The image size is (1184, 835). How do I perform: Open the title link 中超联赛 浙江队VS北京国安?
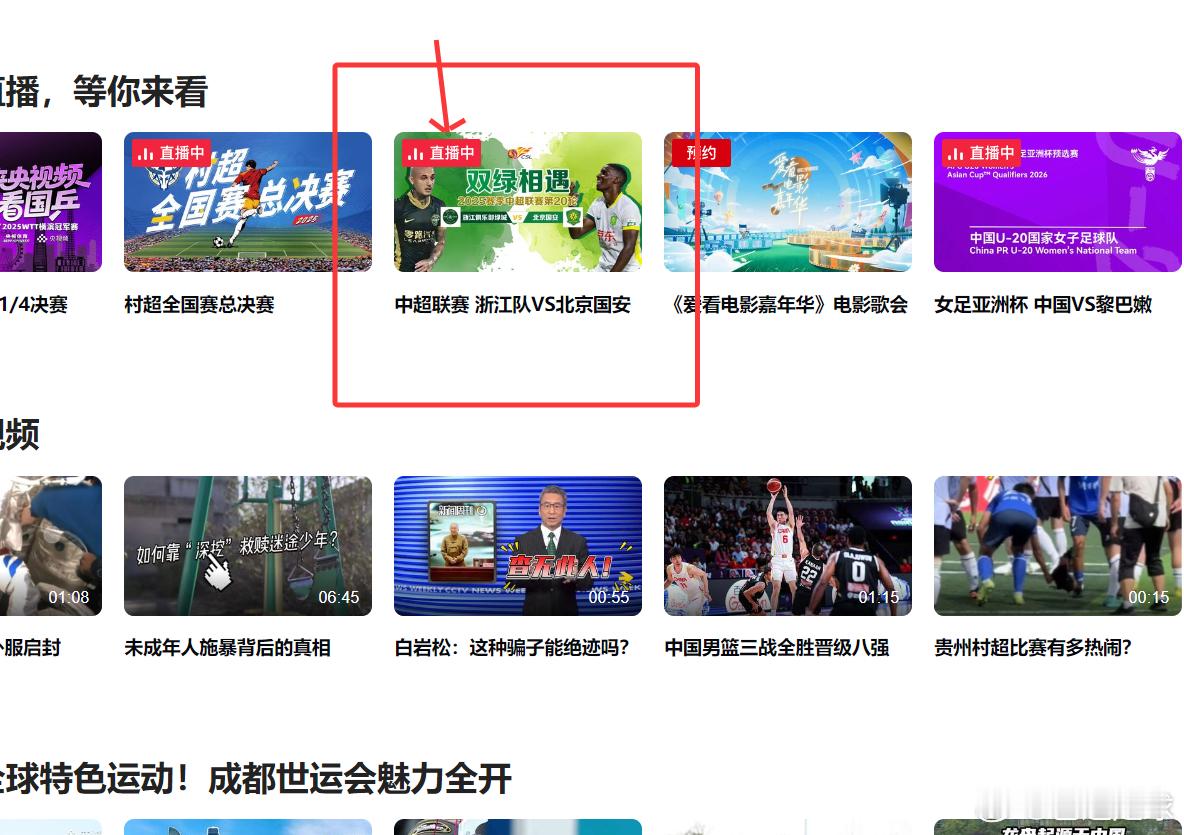tap(513, 304)
